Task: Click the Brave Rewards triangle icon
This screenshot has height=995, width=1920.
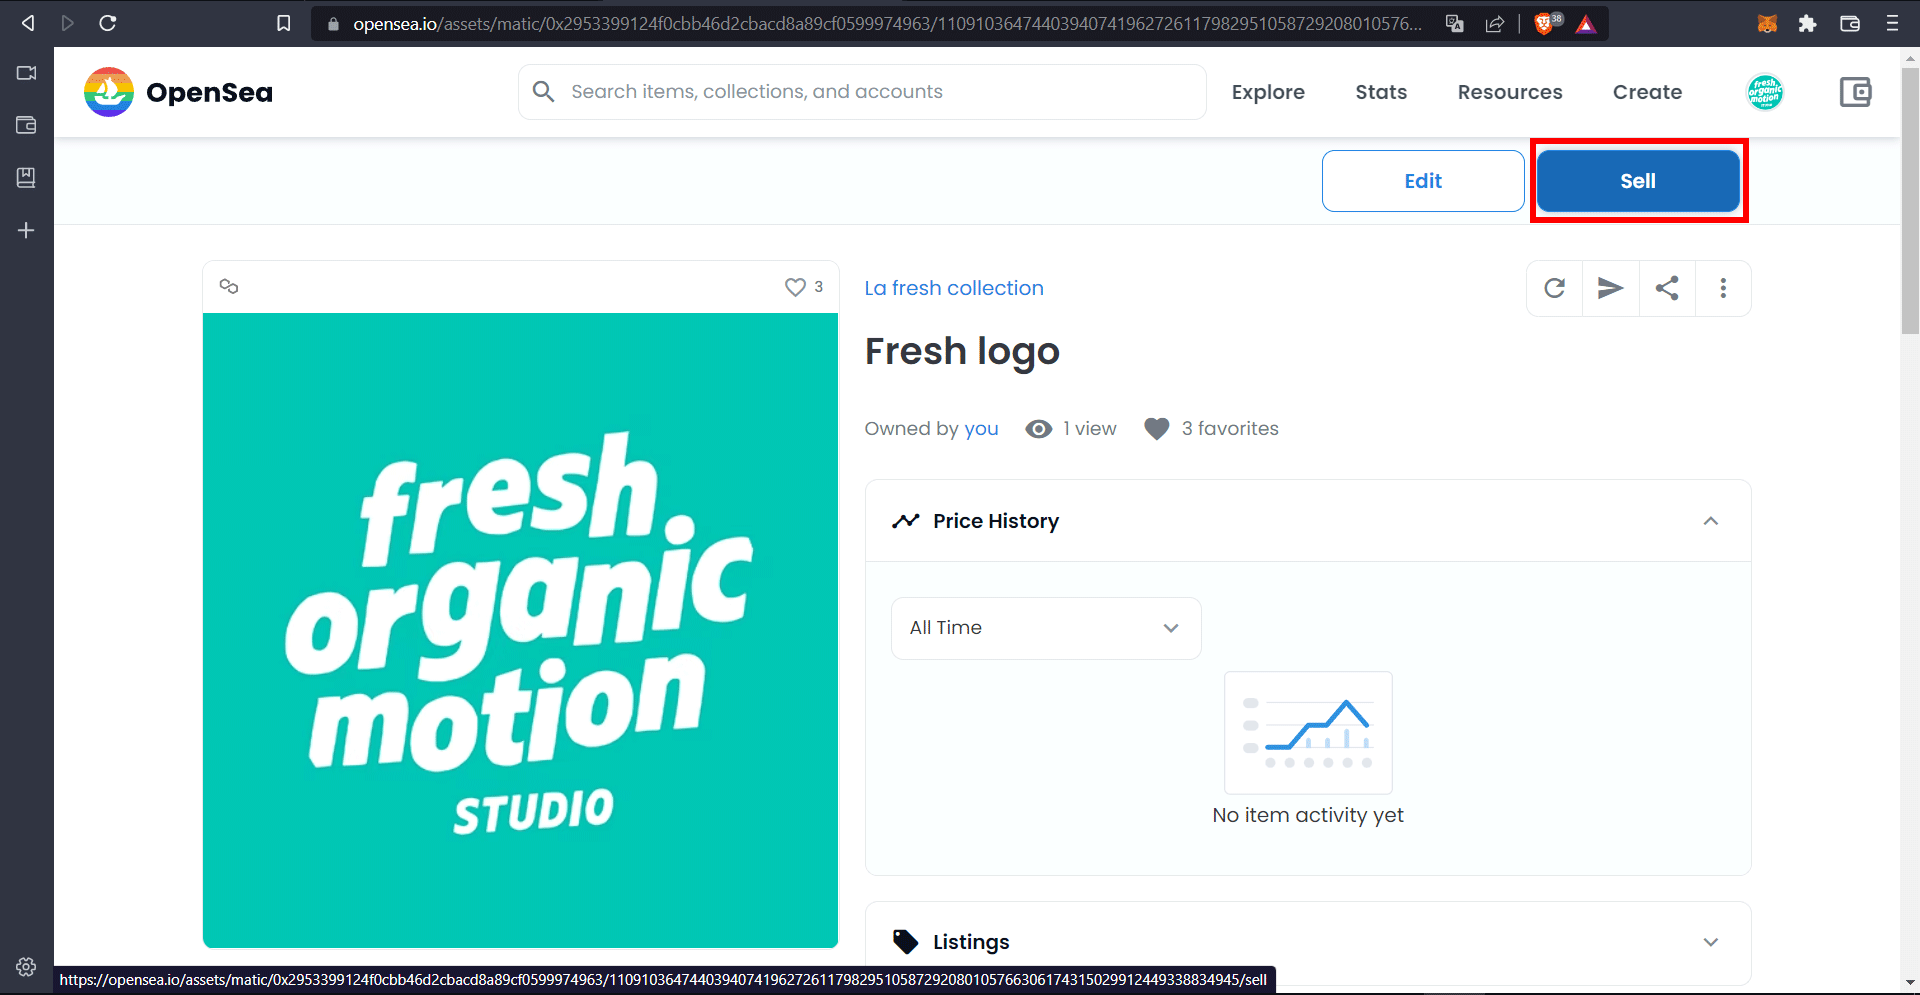Action: (x=1586, y=24)
